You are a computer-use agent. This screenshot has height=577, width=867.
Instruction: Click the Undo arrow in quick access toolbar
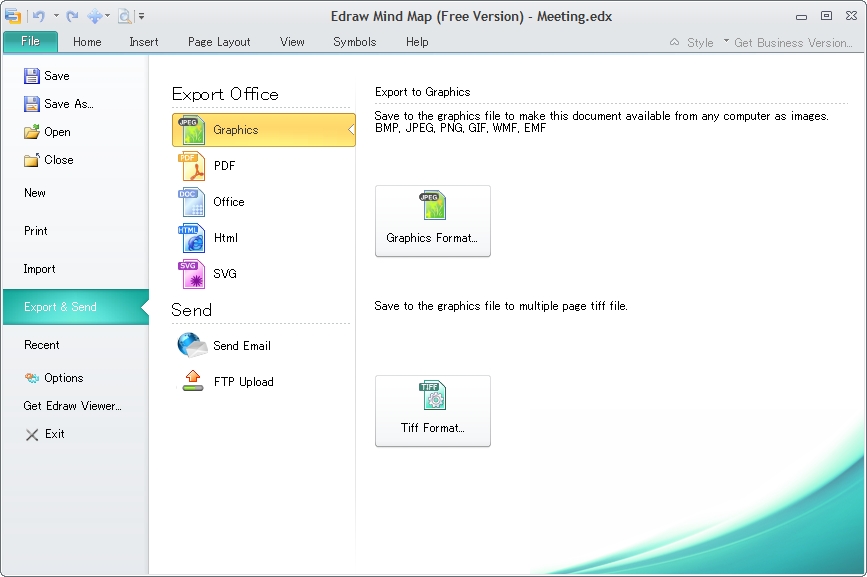point(38,16)
